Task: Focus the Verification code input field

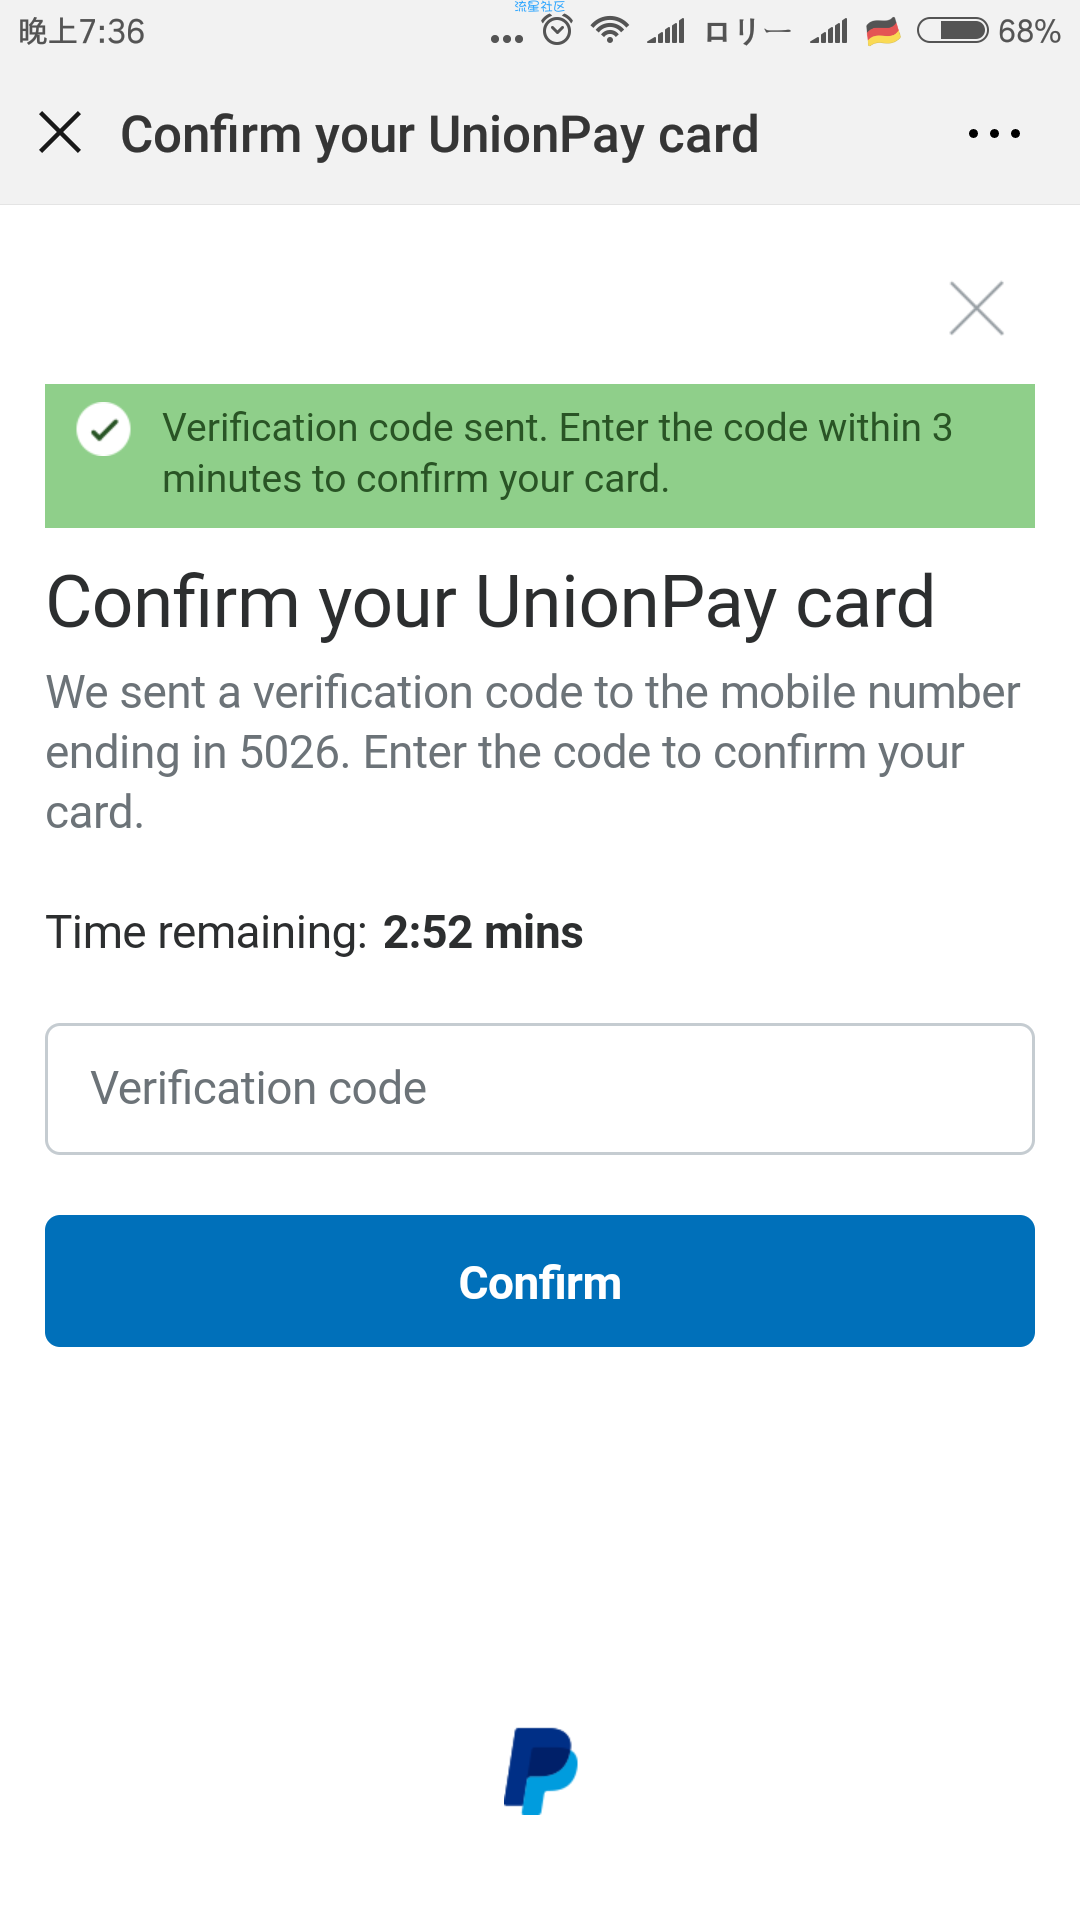Action: click(540, 1089)
